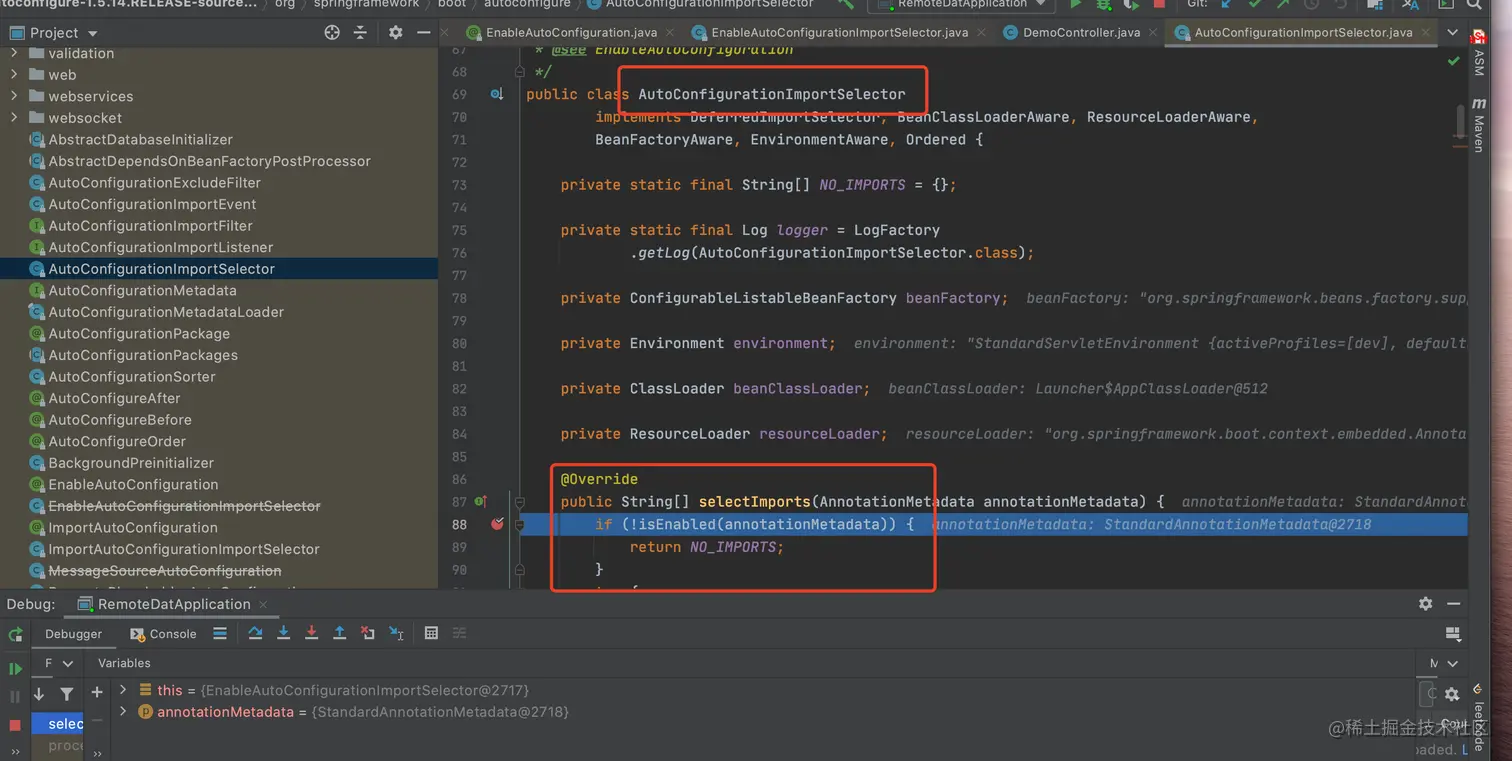Close the DemoController.java tab
Image resolution: width=1512 pixels, height=761 pixels.
(1151, 32)
